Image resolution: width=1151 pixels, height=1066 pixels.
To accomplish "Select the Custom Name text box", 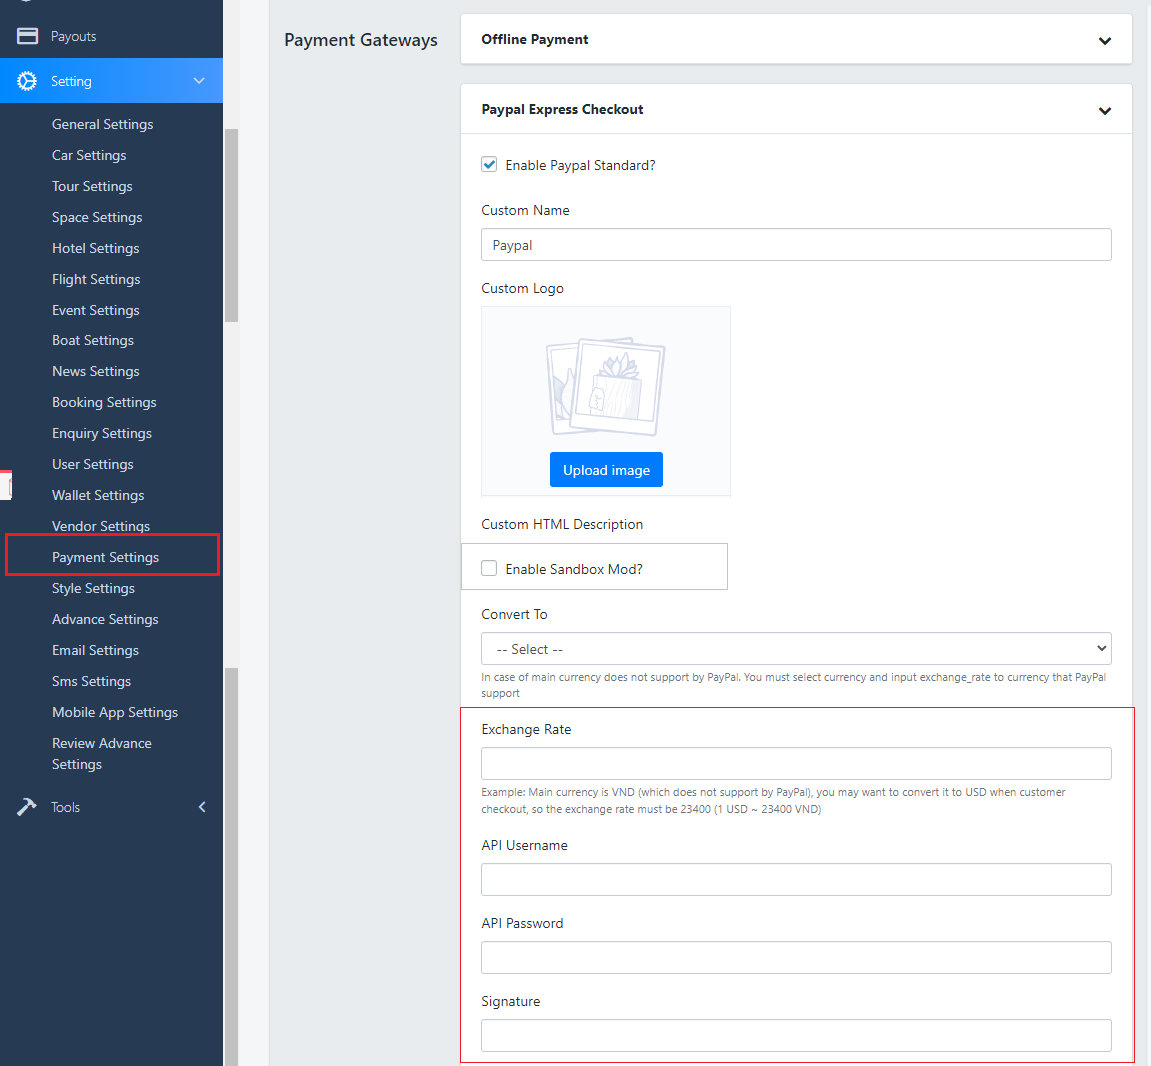I will click(795, 245).
